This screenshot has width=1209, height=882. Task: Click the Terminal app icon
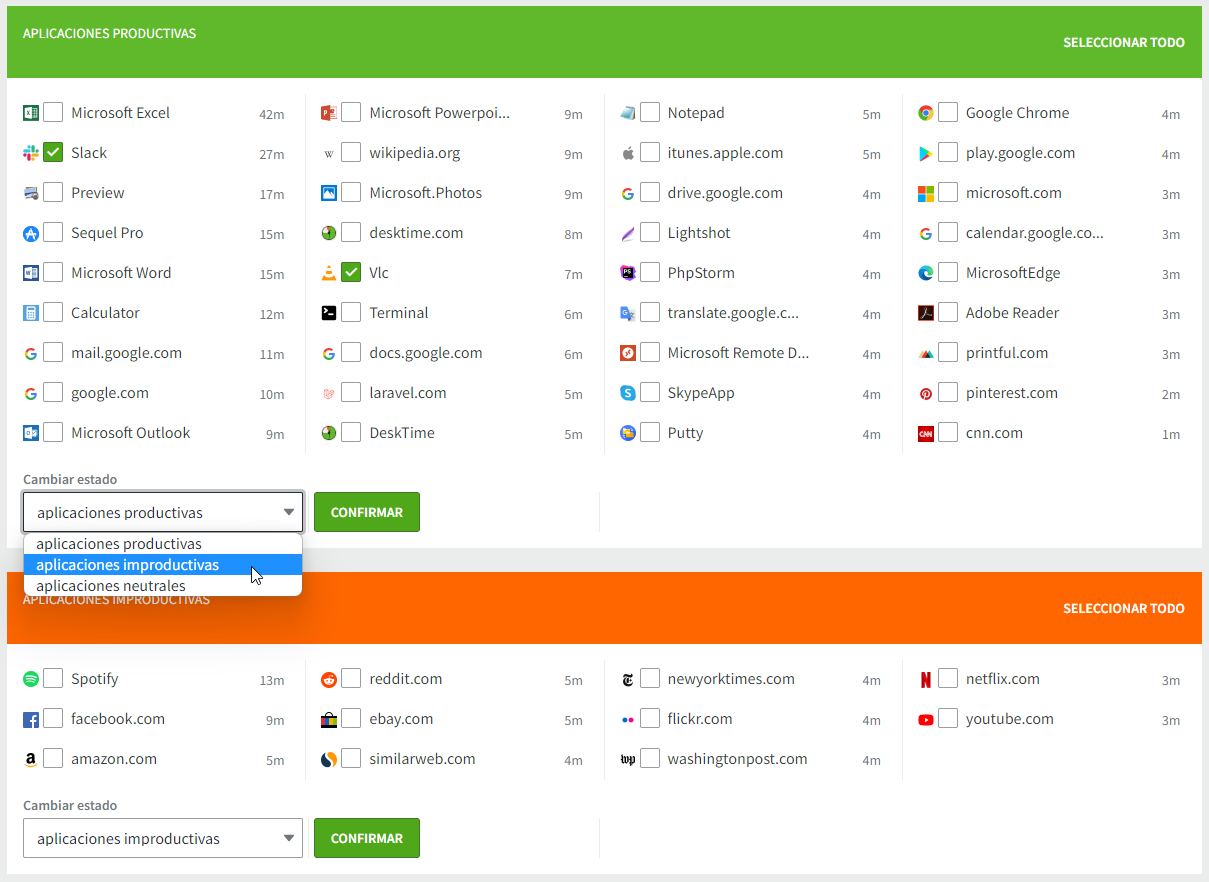(329, 313)
